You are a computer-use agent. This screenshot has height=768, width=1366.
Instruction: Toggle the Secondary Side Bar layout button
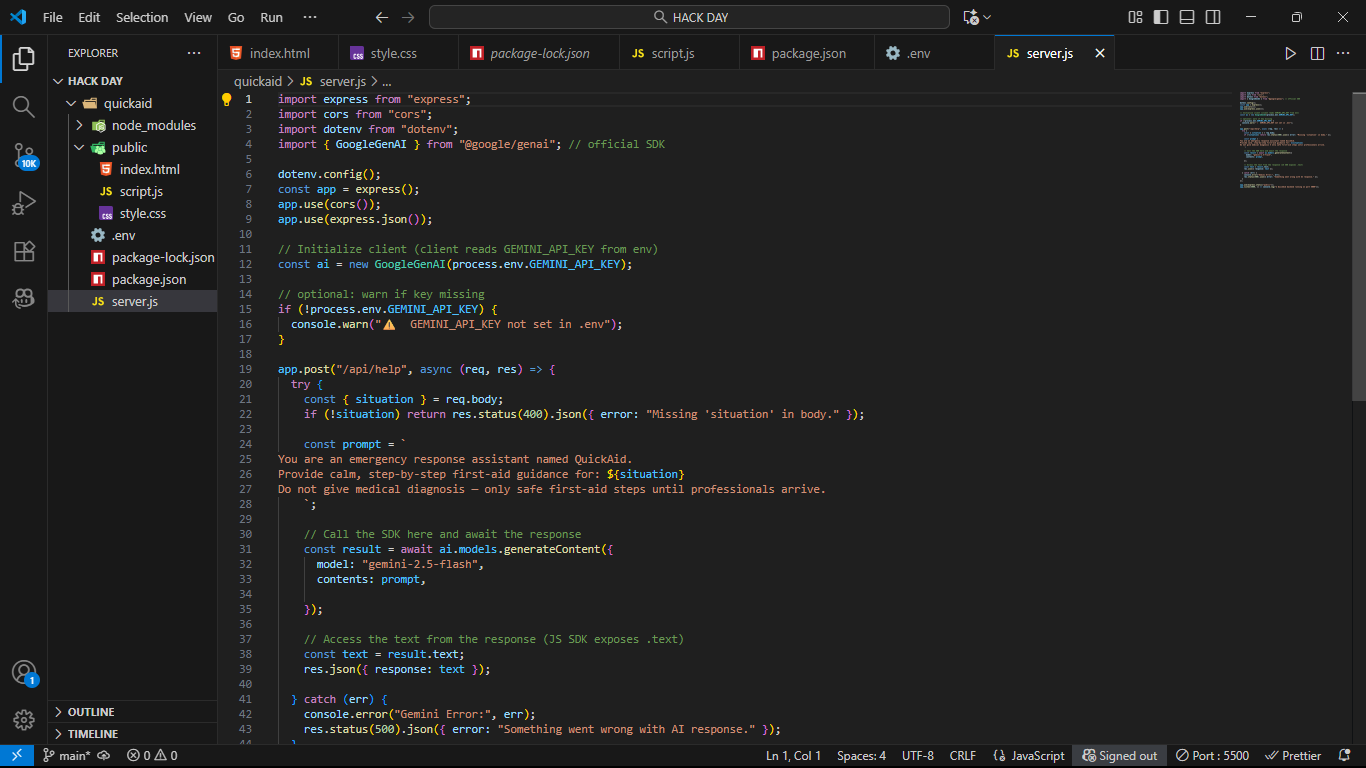coord(1213,17)
